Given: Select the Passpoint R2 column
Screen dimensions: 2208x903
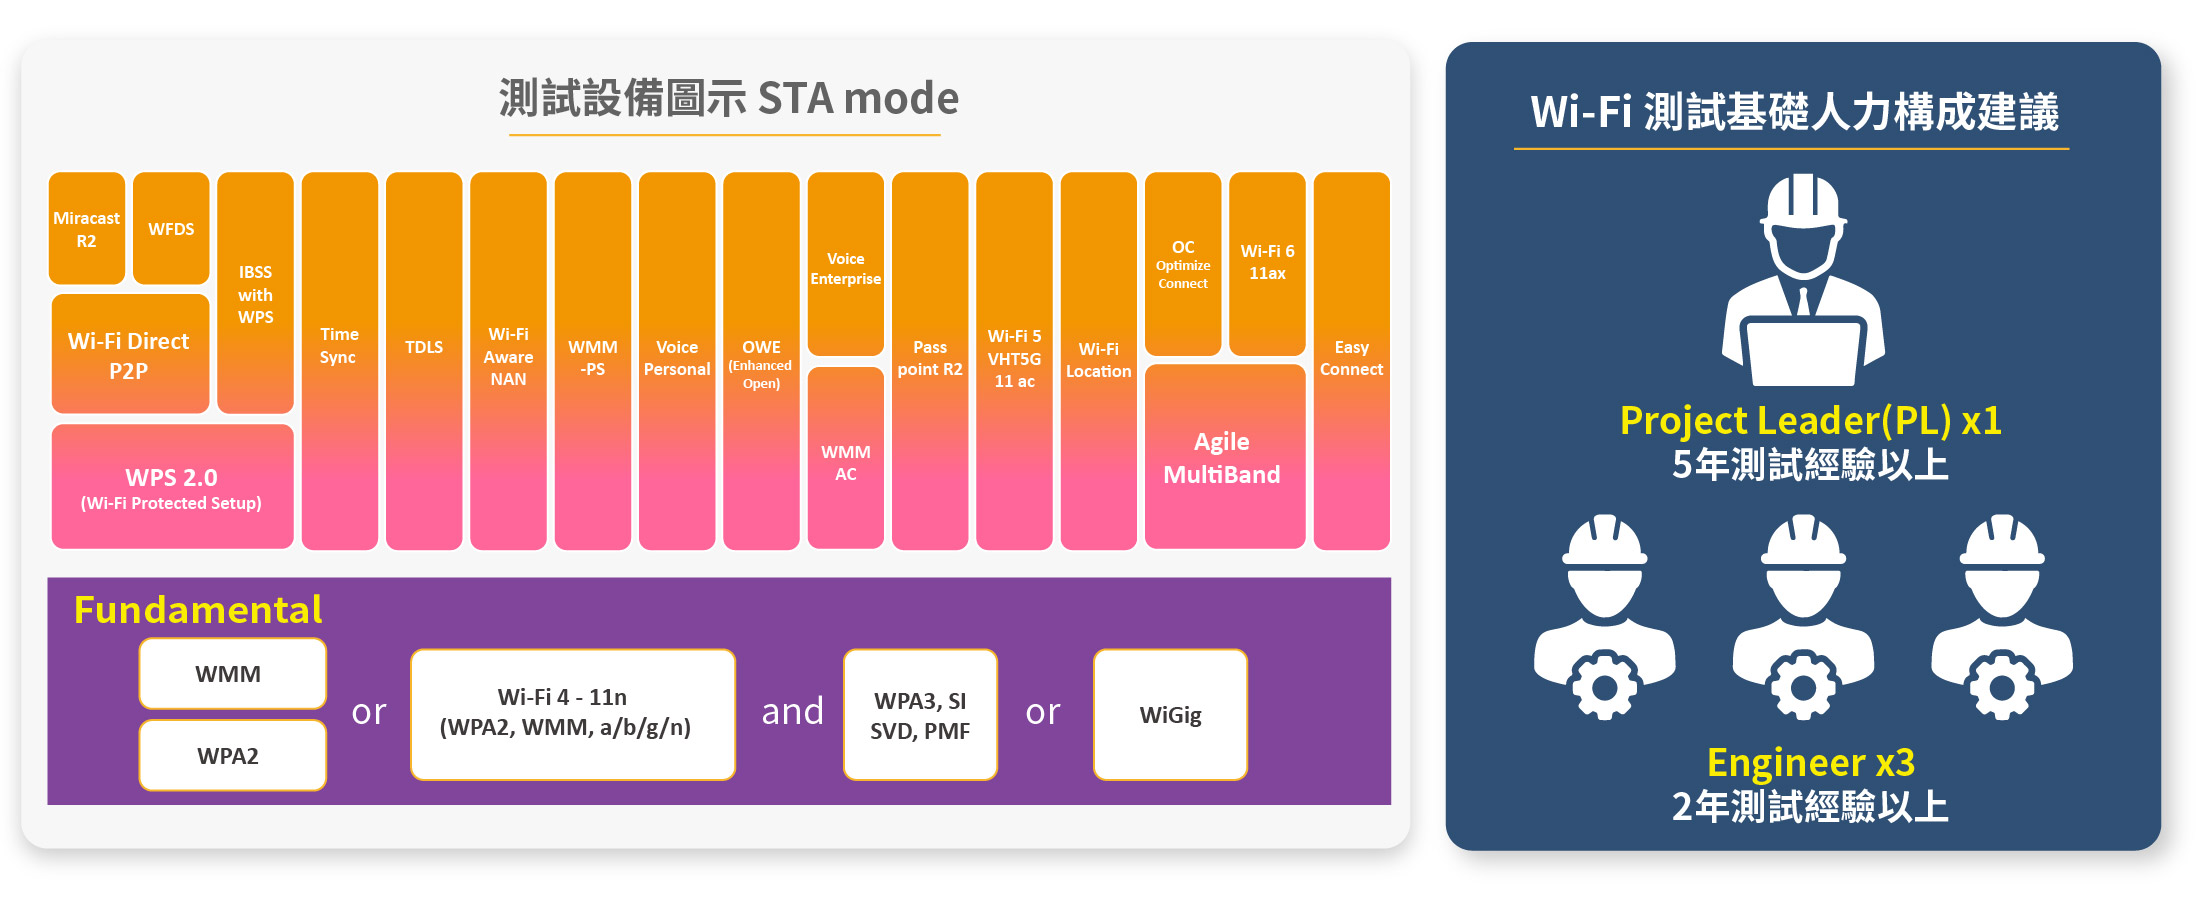Looking at the screenshot, I should click(x=930, y=361).
